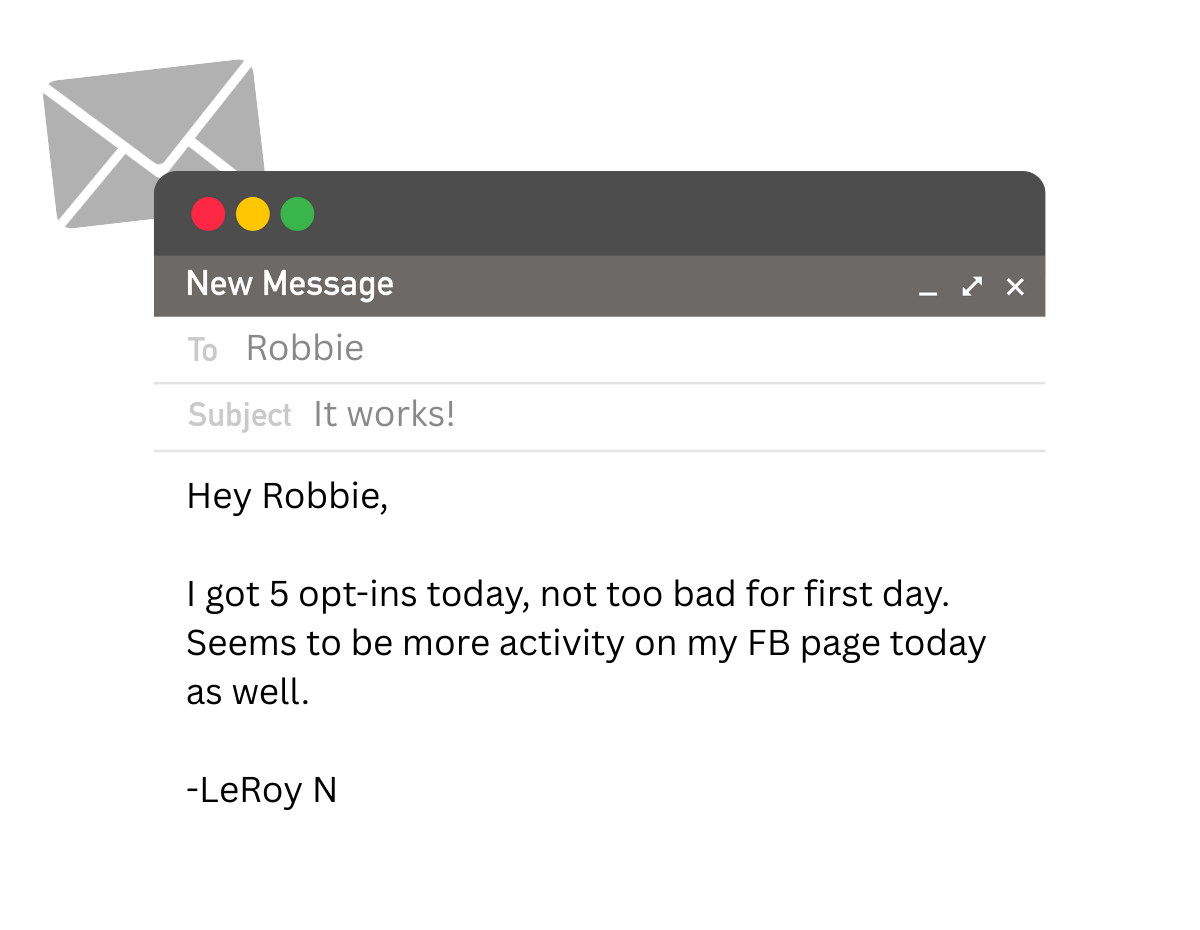Click the "Subject" field label
Image resolution: width=1200 pixels, height=930 pixels.
pos(240,415)
